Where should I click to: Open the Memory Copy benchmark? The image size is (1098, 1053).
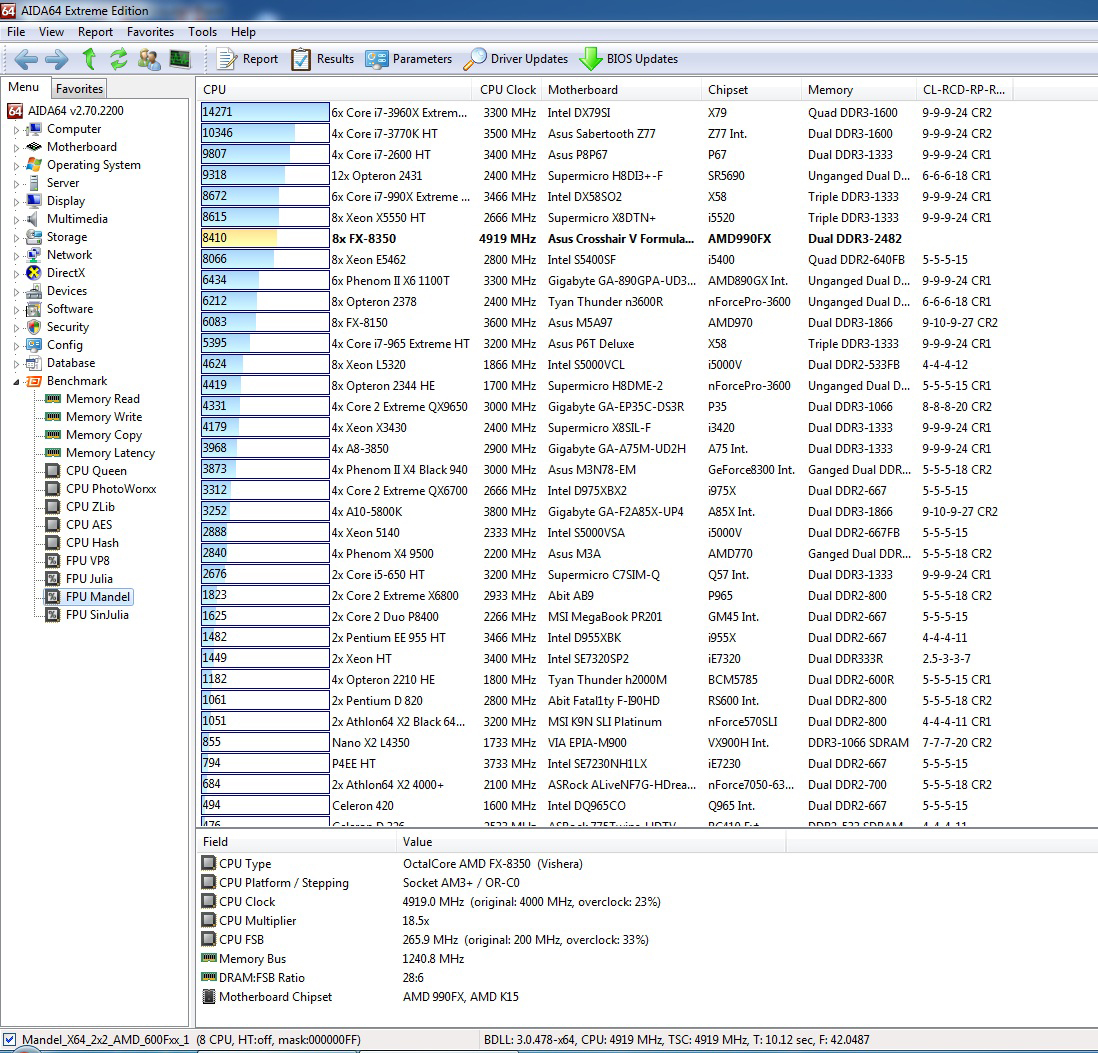coord(104,435)
